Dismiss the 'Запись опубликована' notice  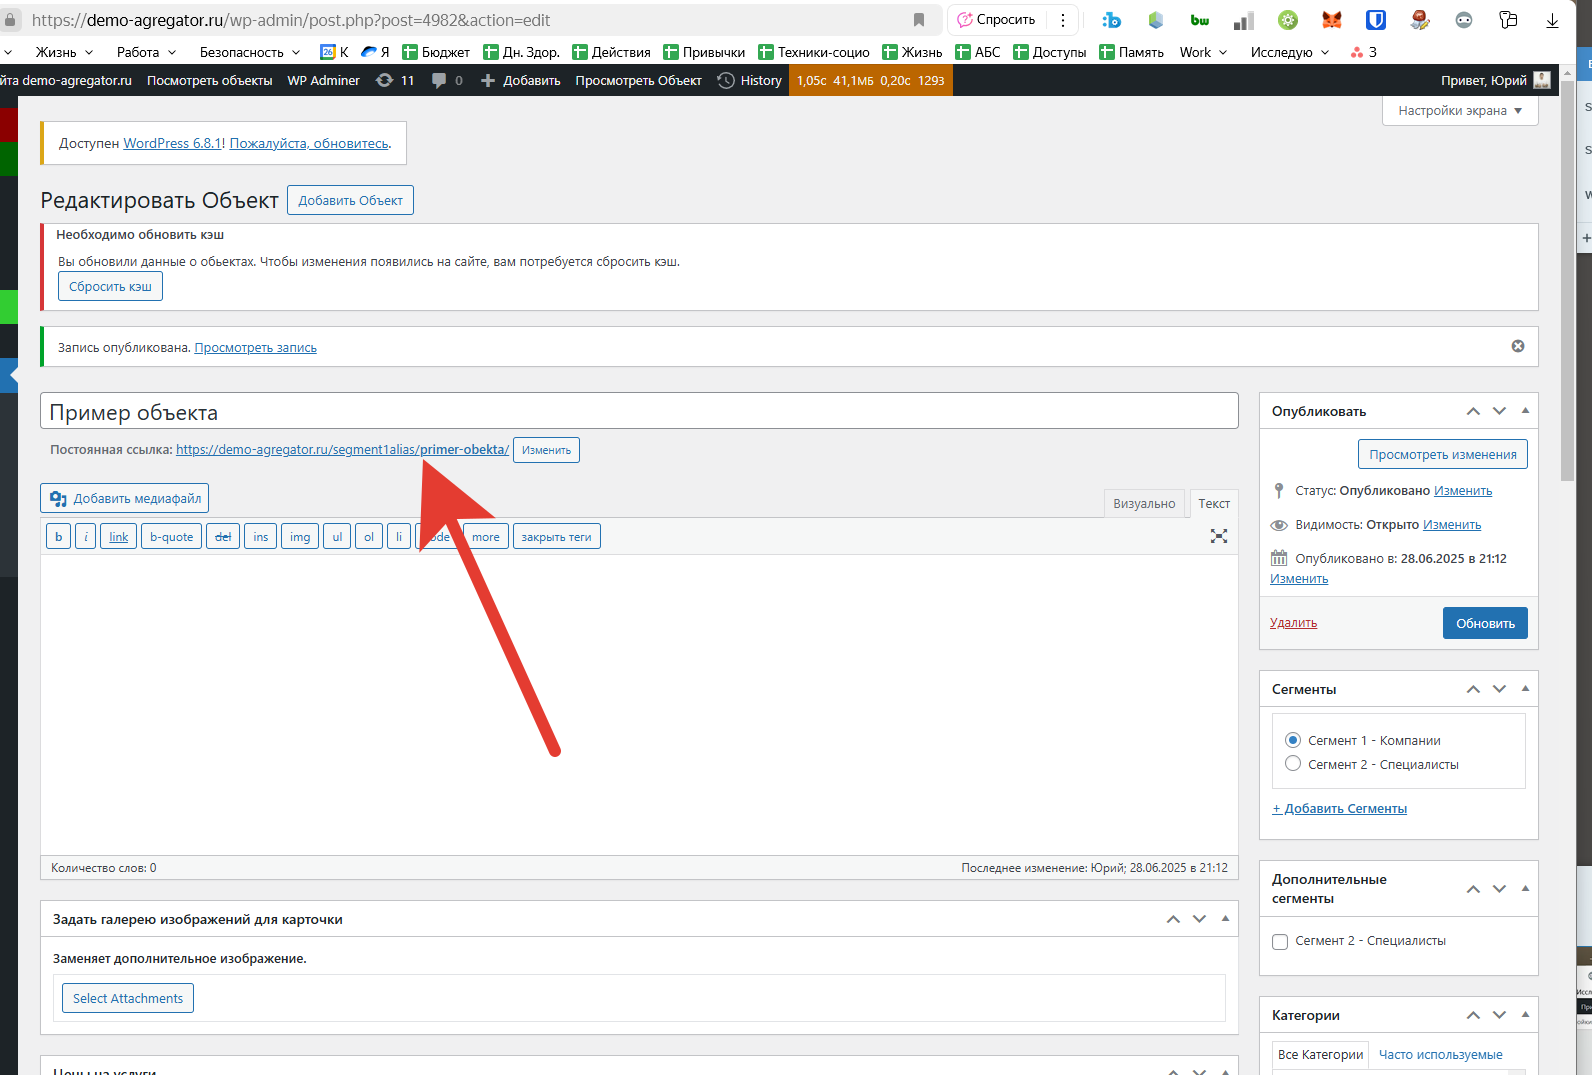point(1517,346)
